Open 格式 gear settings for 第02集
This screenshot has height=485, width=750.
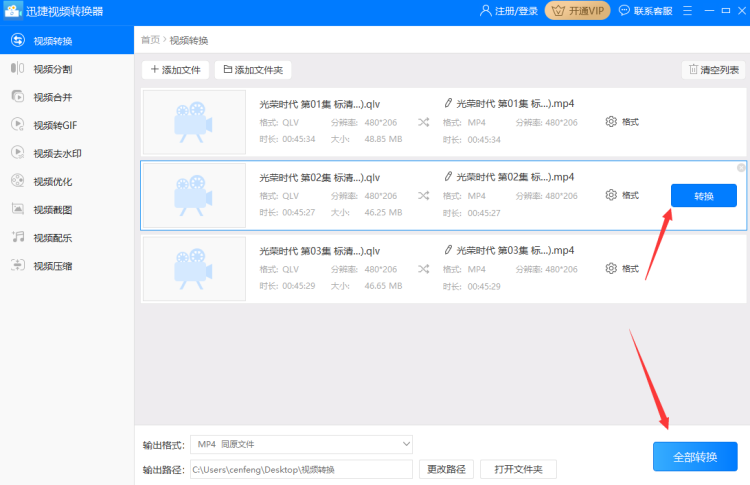[622, 195]
